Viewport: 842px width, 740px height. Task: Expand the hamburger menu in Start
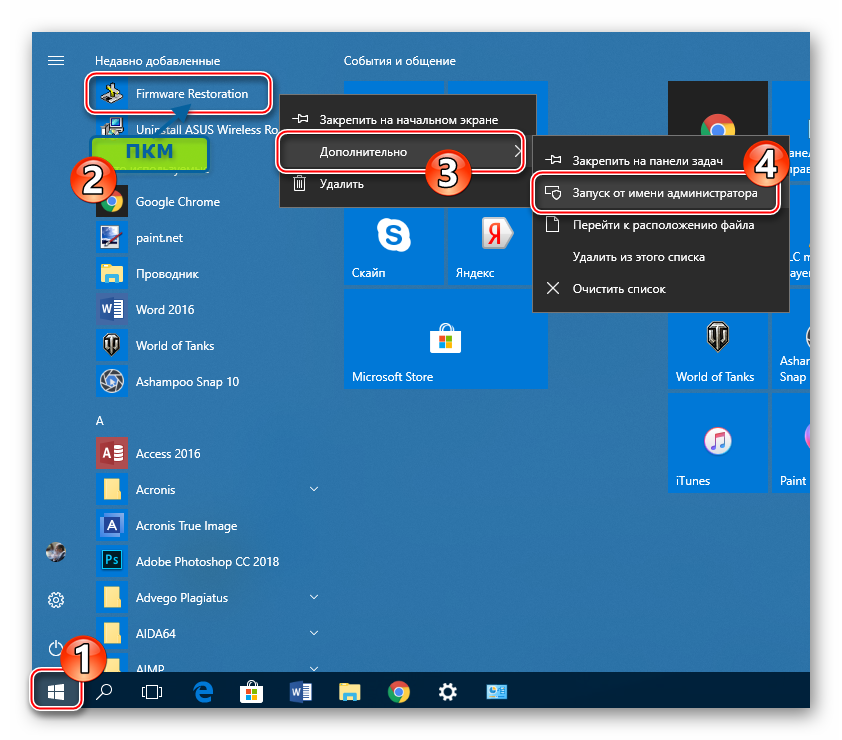56,61
